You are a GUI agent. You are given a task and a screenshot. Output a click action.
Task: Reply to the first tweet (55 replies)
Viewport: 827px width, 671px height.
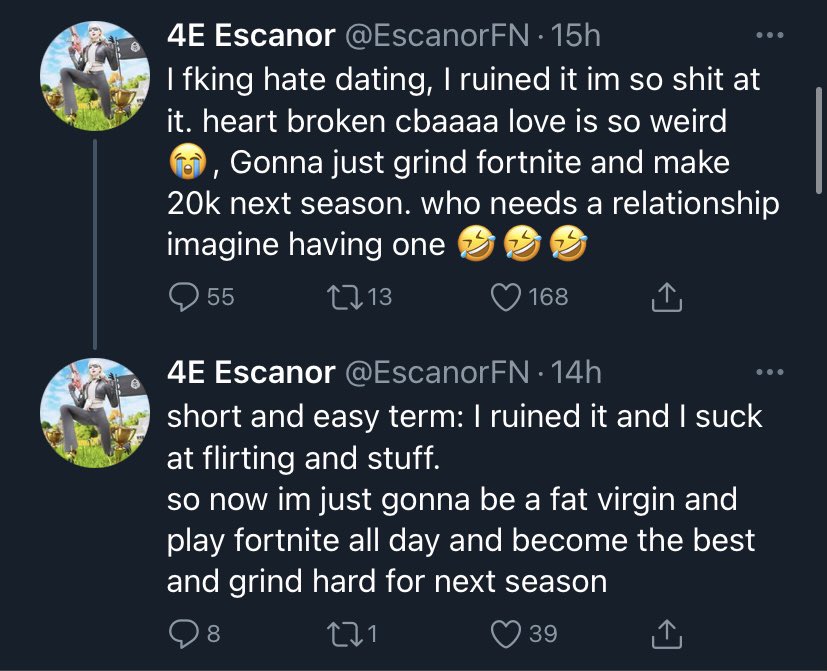coord(185,296)
